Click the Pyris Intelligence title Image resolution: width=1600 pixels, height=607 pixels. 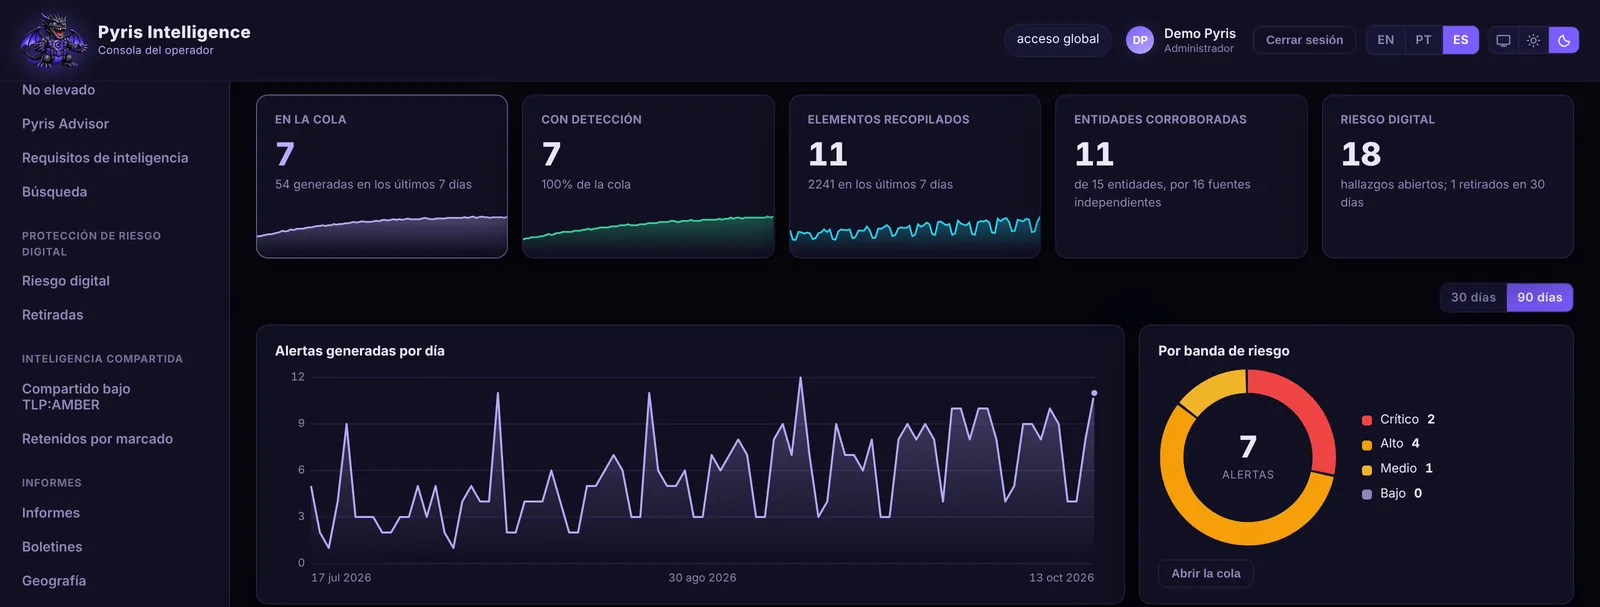tap(174, 32)
